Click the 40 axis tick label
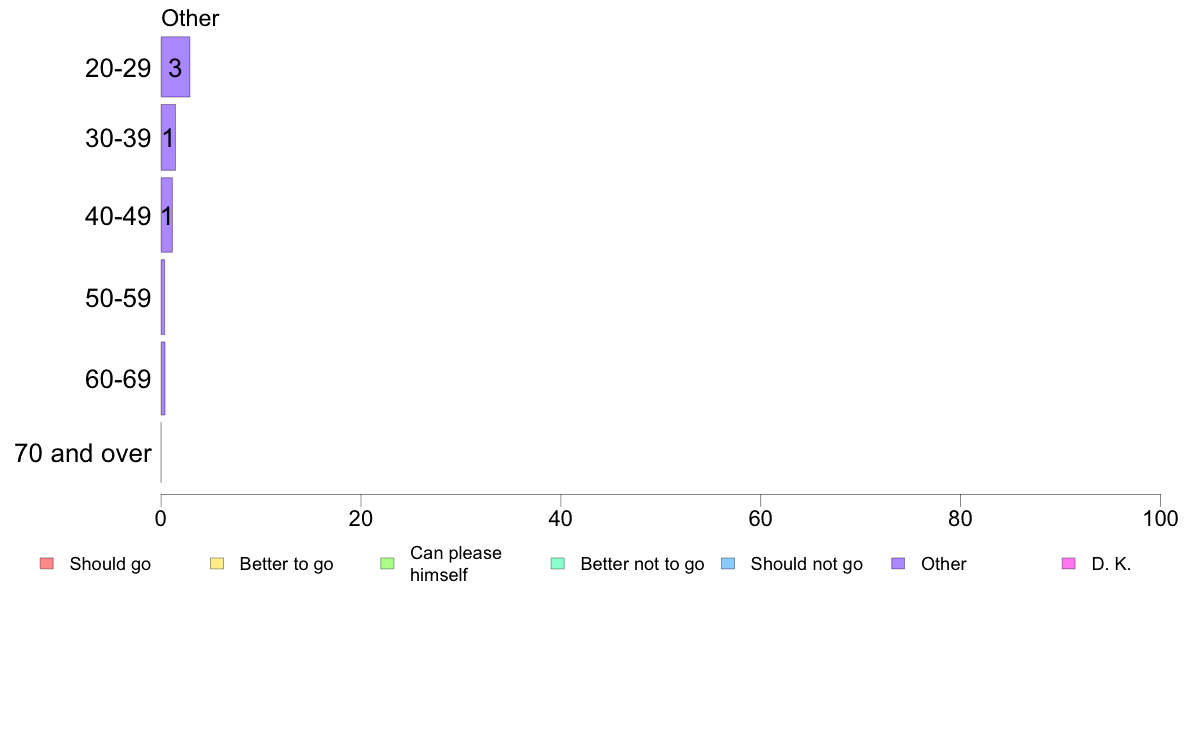 click(561, 518)
